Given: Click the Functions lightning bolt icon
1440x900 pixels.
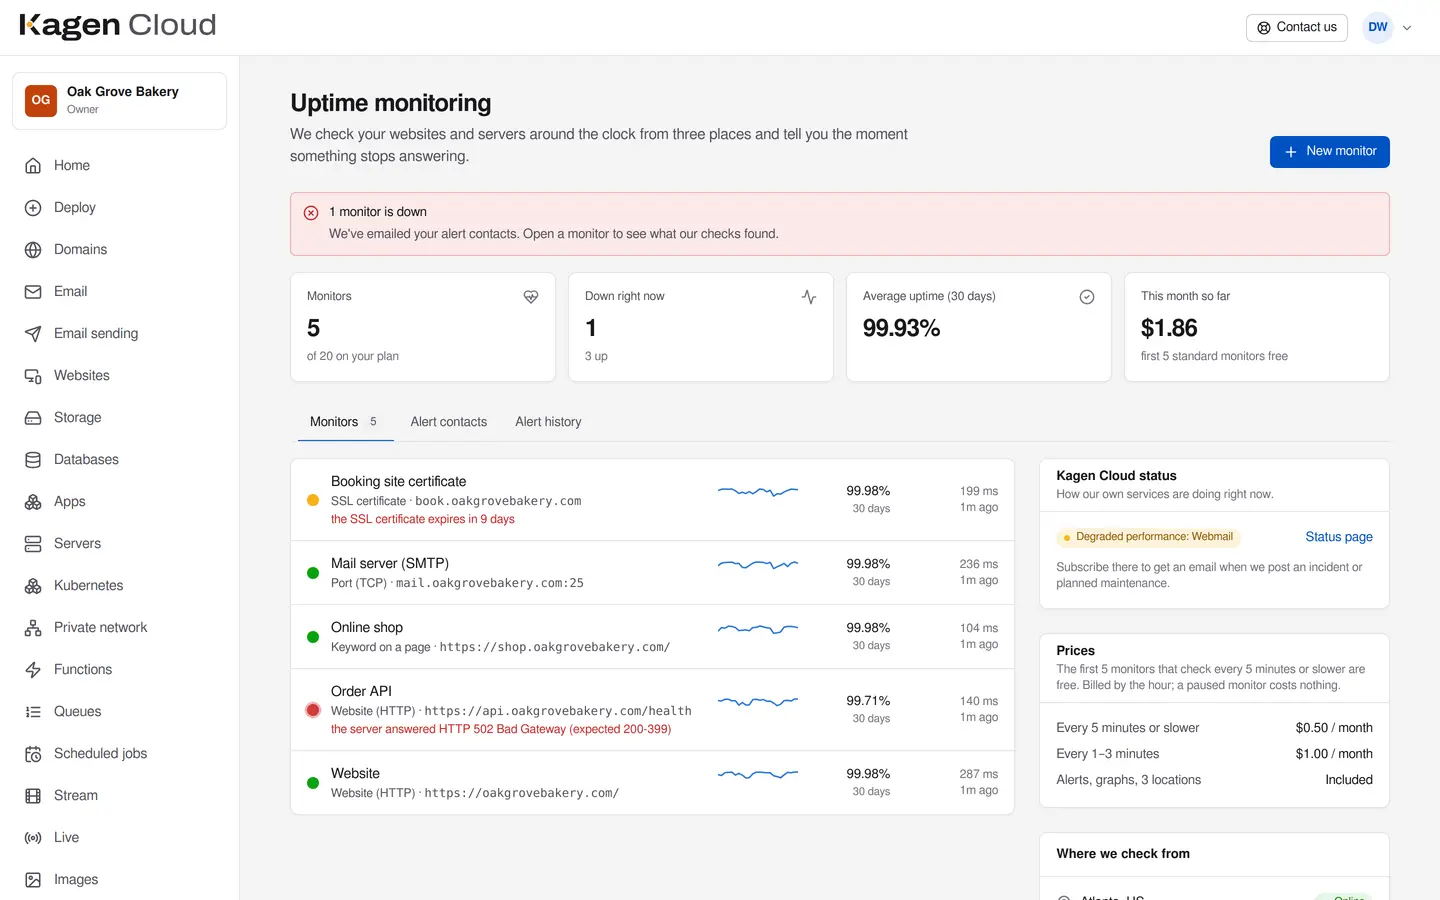Looking at the screenshot, I should [33, 670].
